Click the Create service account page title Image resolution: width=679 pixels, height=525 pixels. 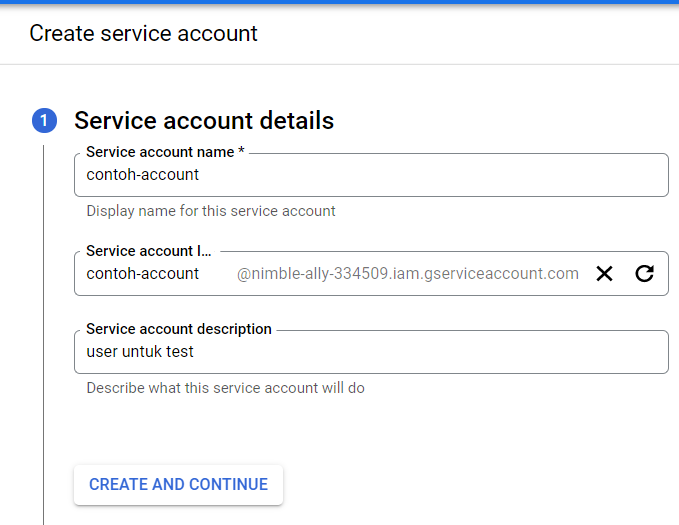coord(143,33)
